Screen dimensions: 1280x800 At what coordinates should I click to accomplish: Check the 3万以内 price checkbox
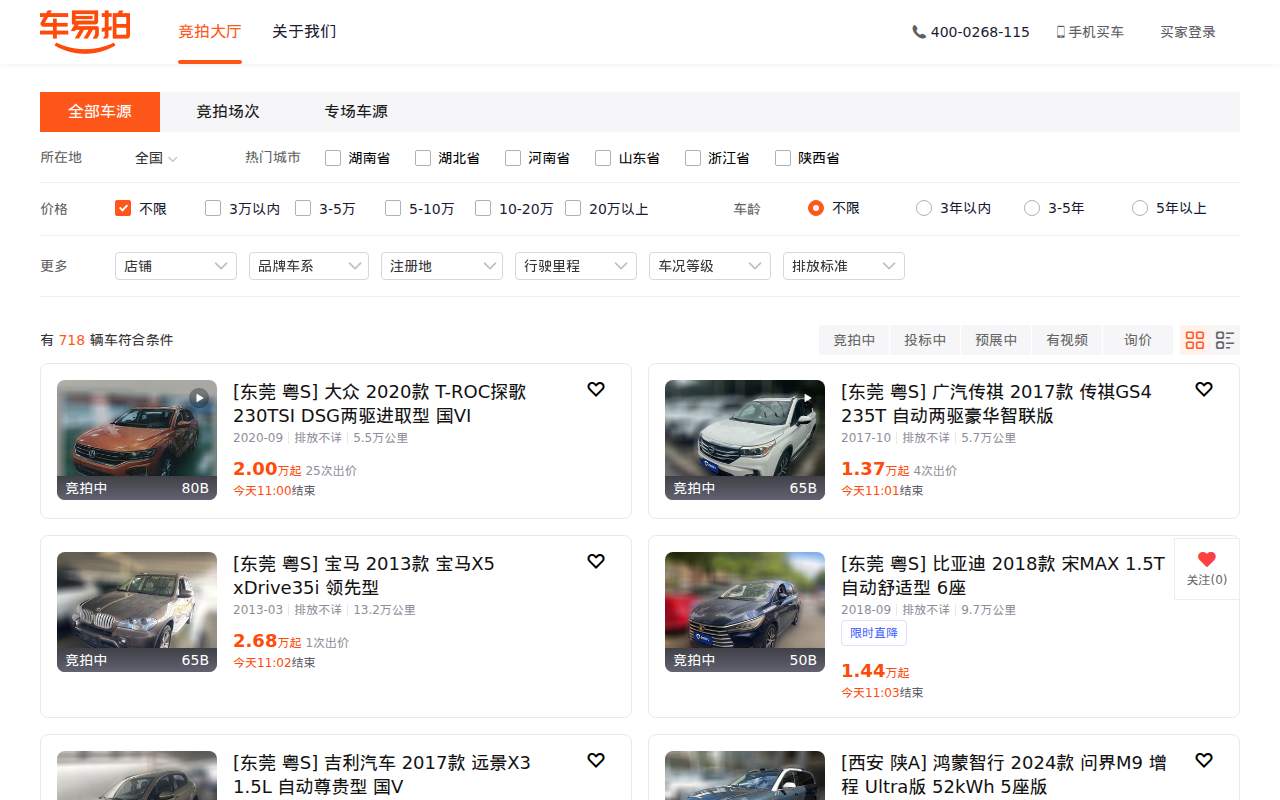[213, 208]
